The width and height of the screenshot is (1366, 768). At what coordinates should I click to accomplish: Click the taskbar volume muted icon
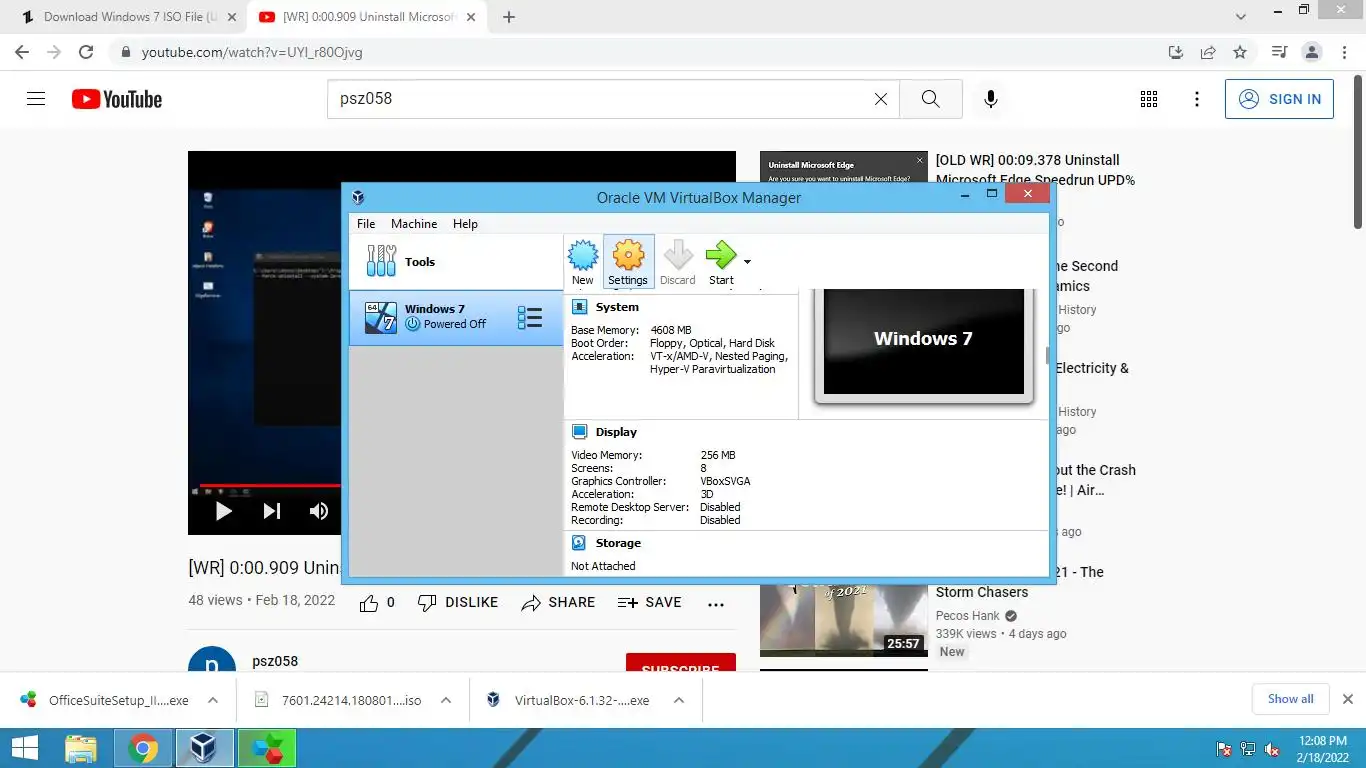(1272, 749)
